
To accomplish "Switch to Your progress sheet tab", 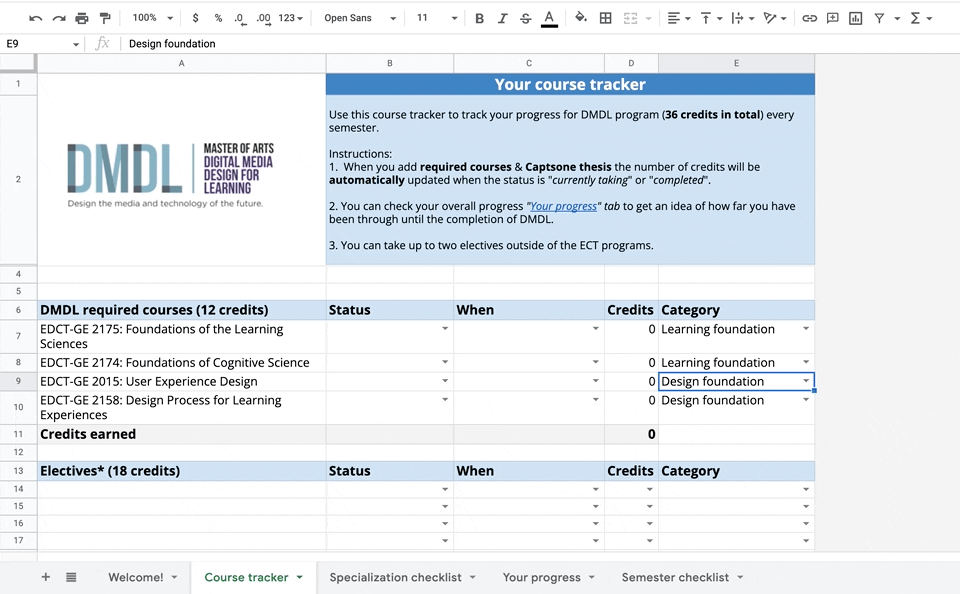I will tap(541, 577).
